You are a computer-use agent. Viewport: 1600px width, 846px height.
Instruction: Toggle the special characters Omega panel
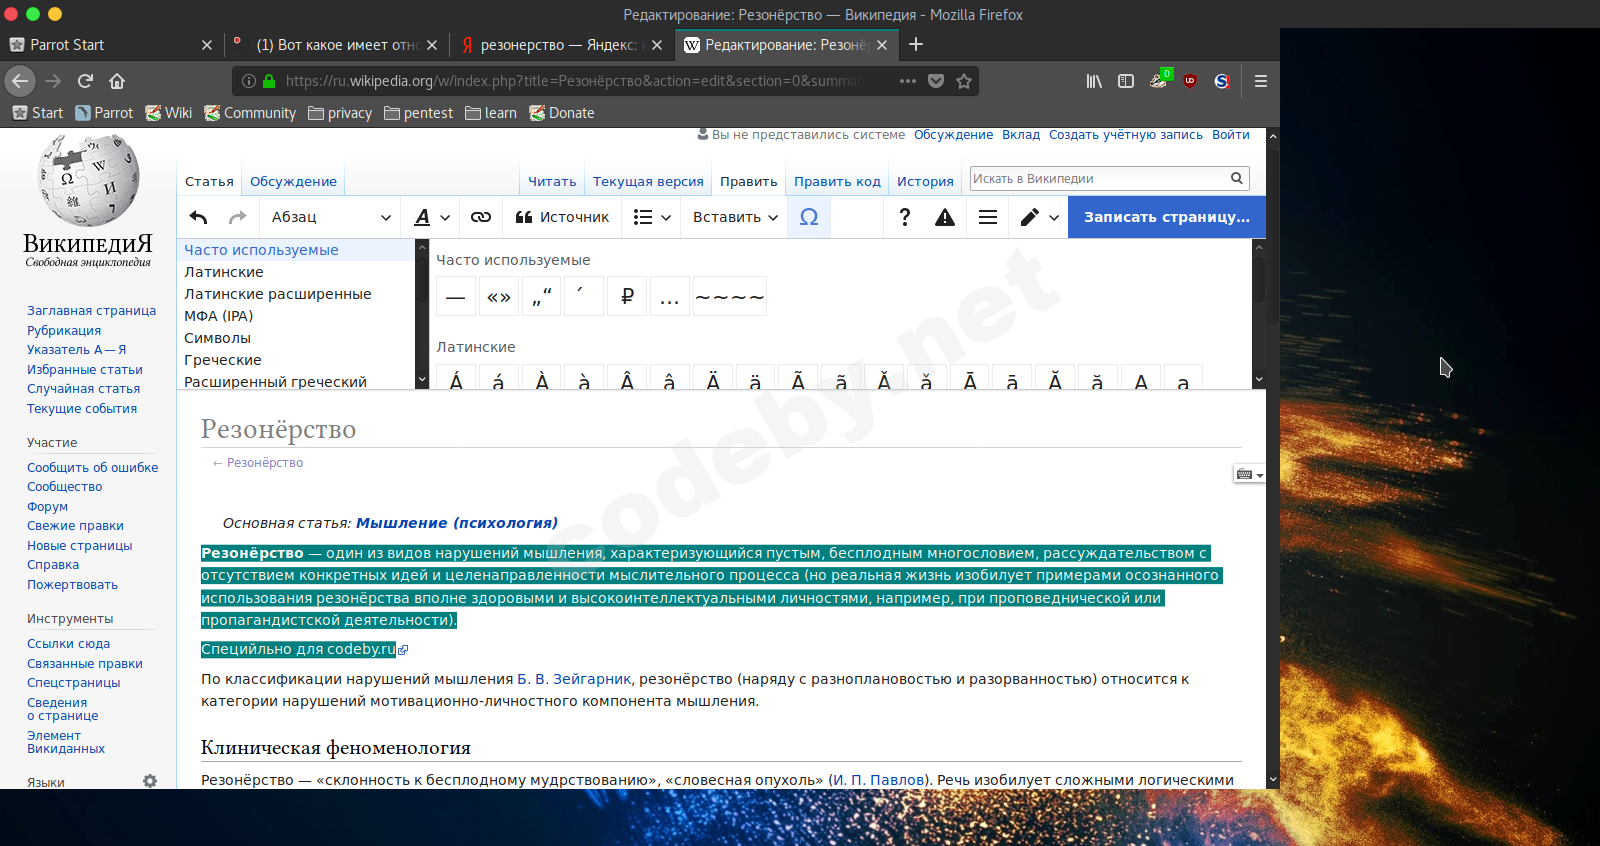pyautogui.click(x=809, y=217)
